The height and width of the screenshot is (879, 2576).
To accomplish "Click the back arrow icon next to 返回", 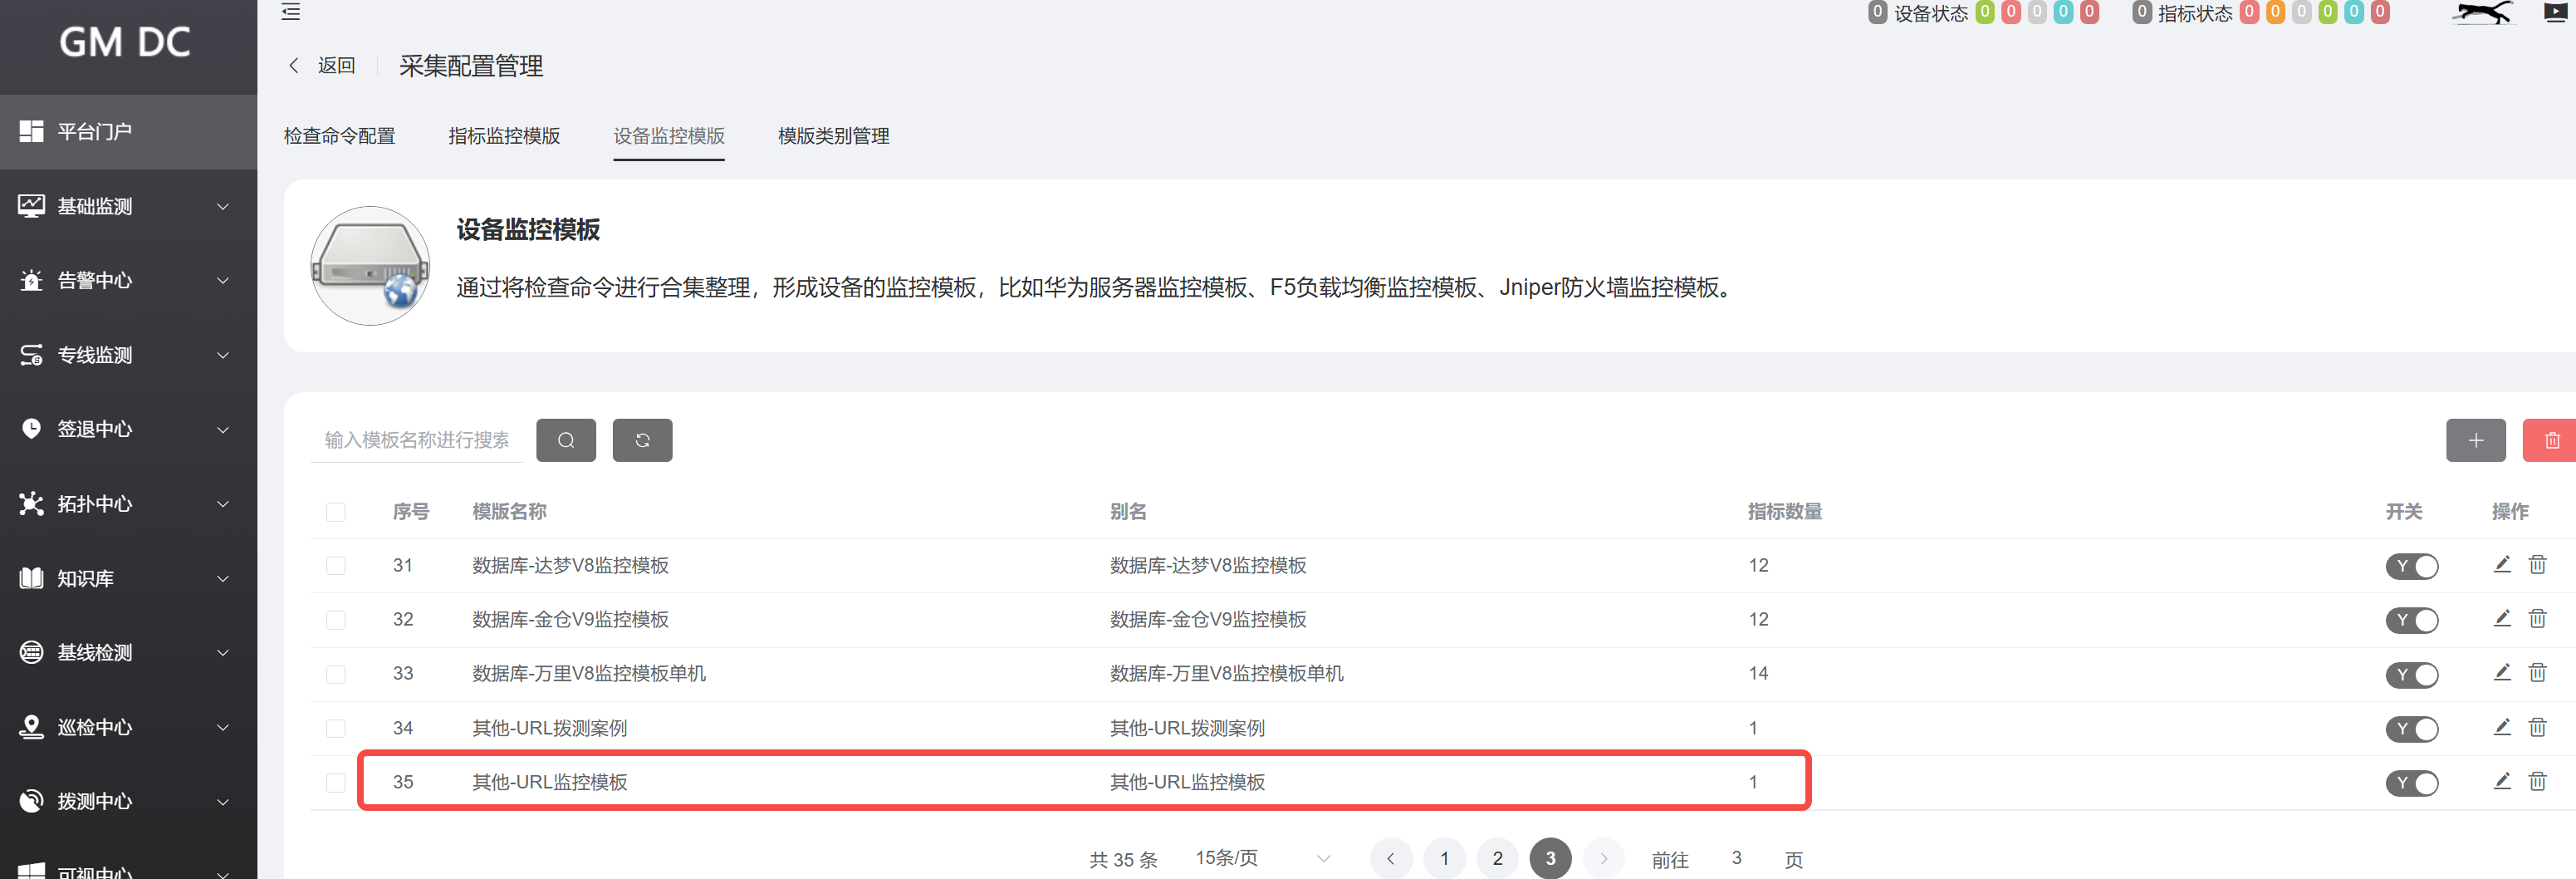I will point(293,65).
